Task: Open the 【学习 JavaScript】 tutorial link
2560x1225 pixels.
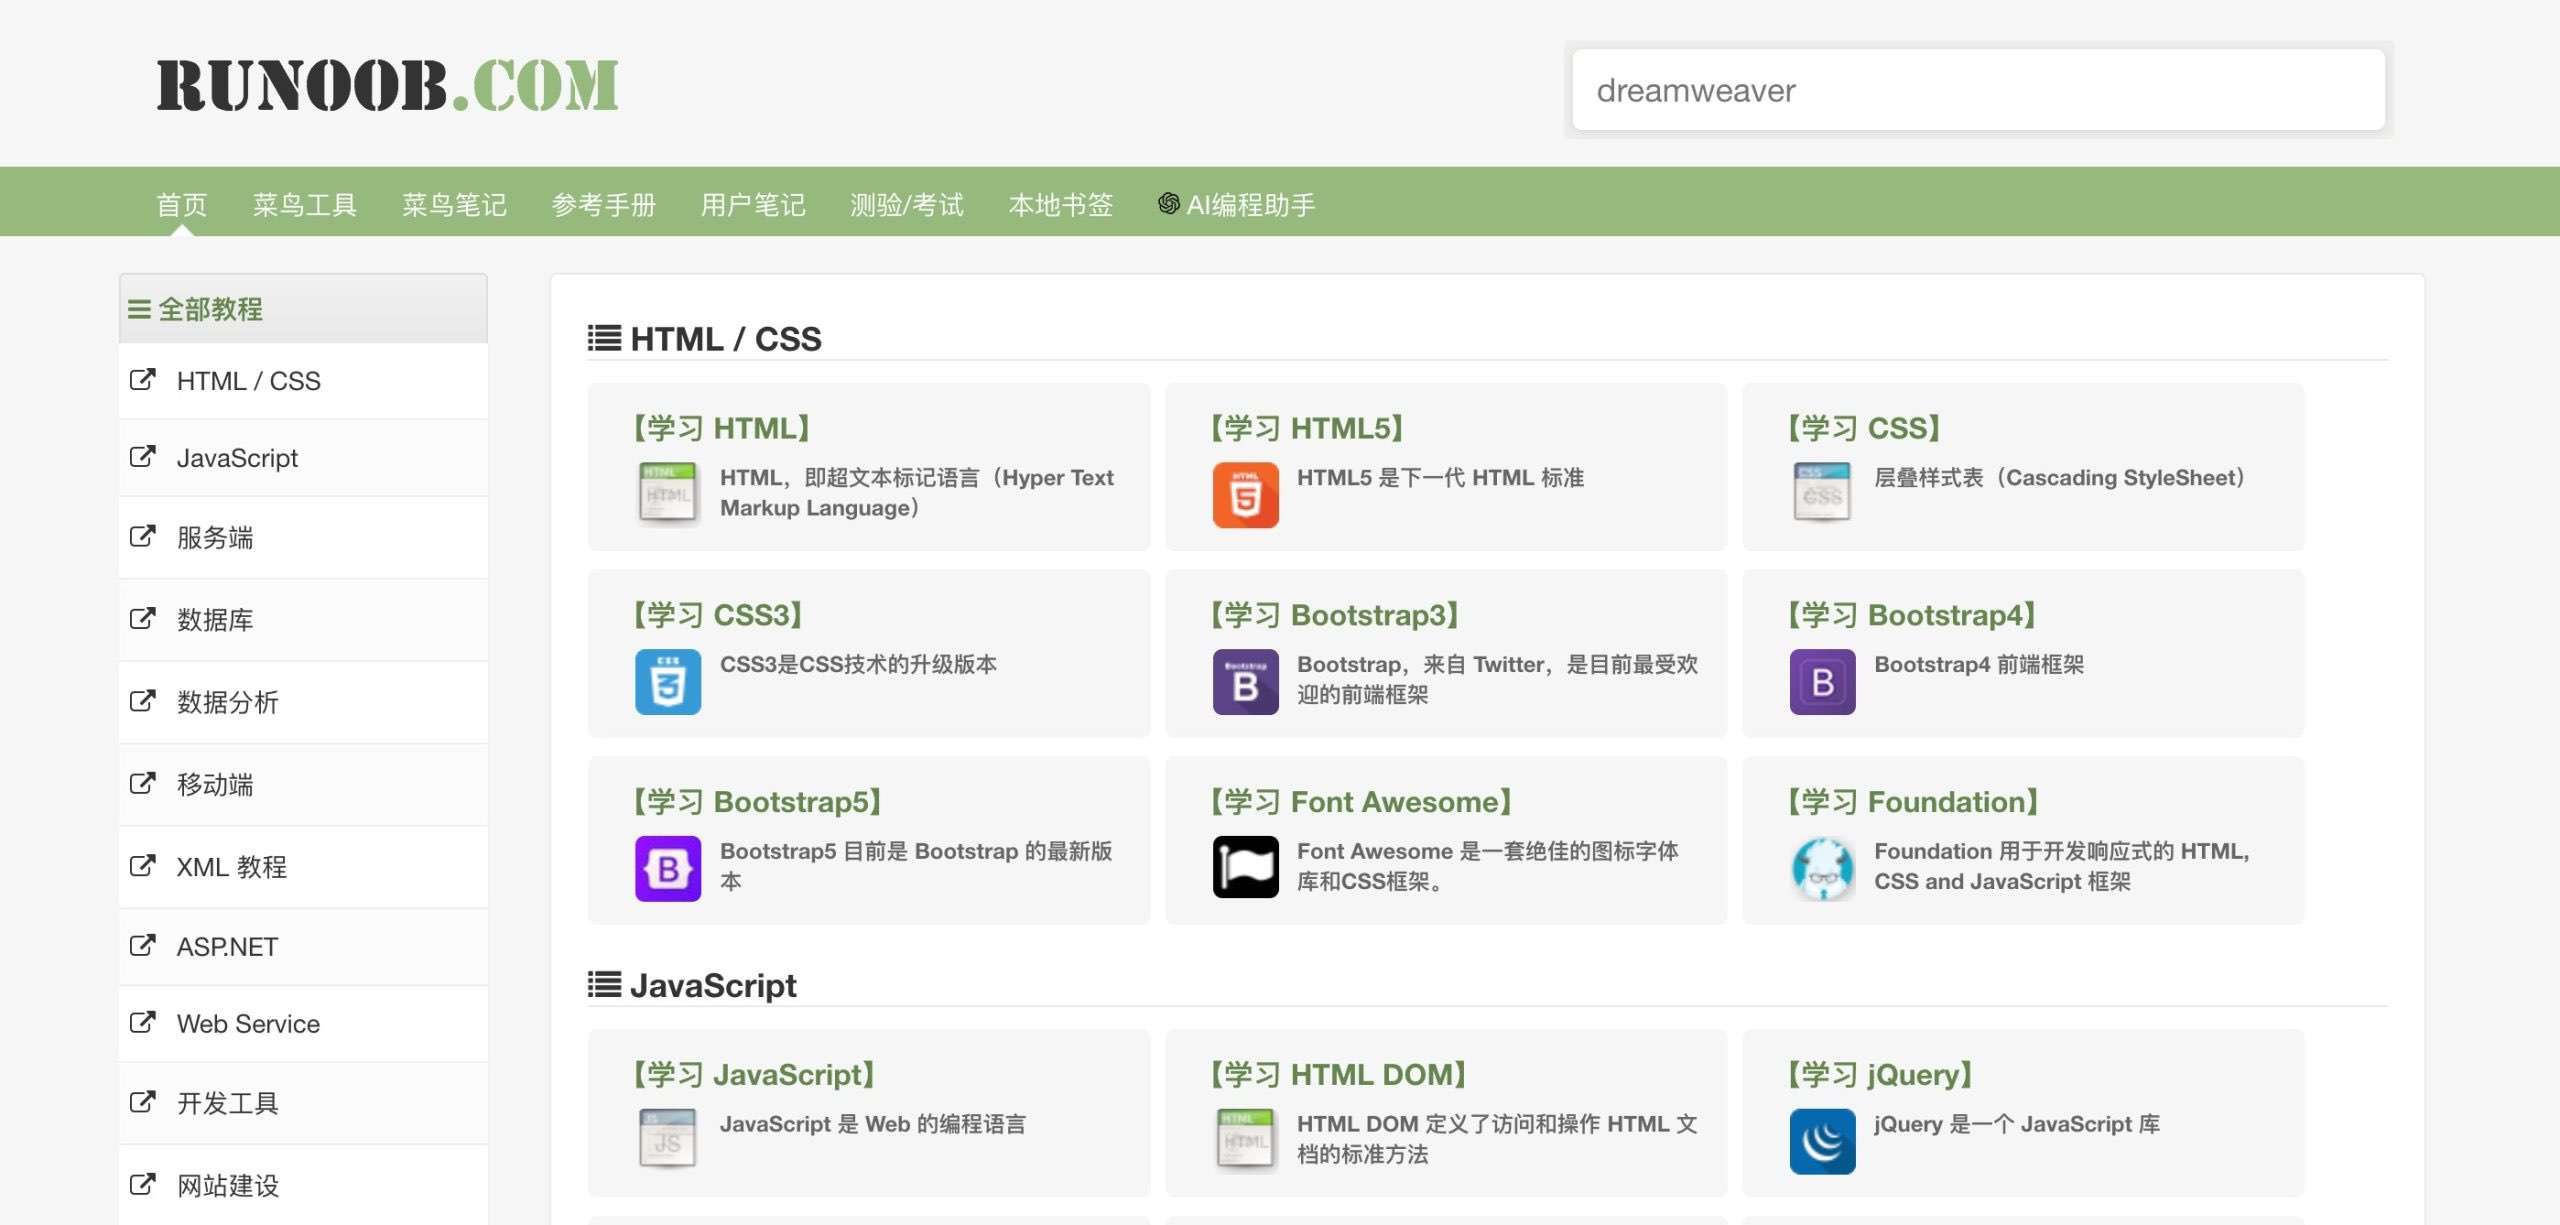Action: tap(754, 1075)
